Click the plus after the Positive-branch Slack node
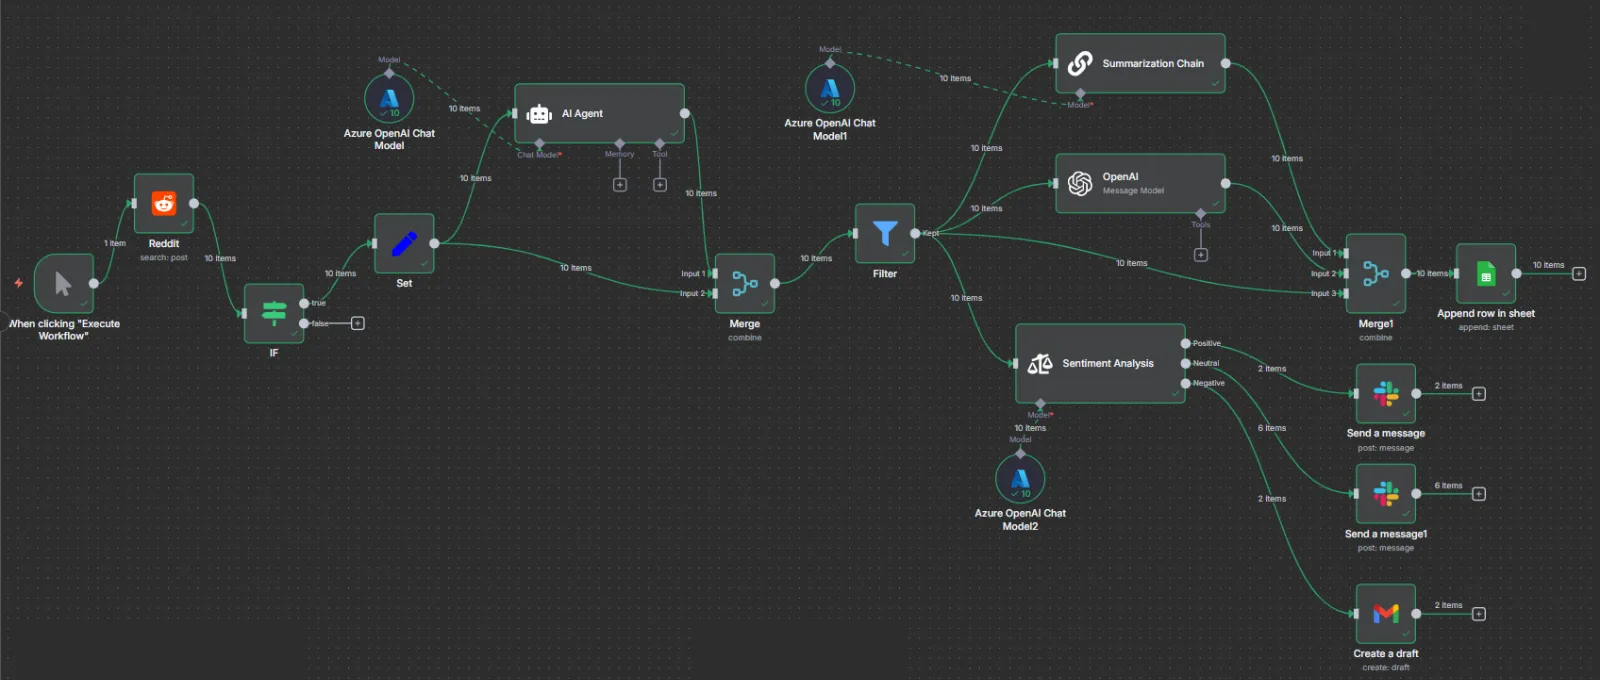 click(x=1479, y=394)
